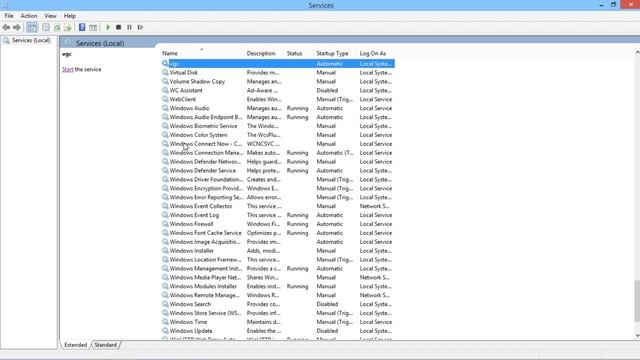Switch to the Extended tab
Viewport: 640px width, 360px height.
click(76, 345)
